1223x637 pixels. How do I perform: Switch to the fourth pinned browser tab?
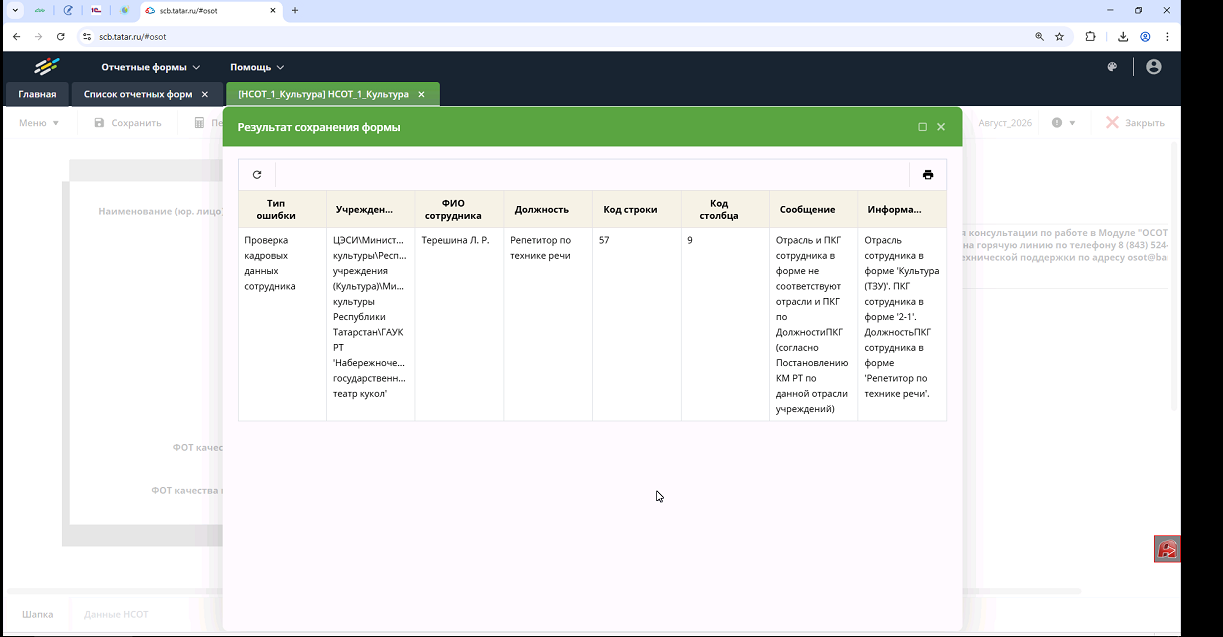[124, 10]
